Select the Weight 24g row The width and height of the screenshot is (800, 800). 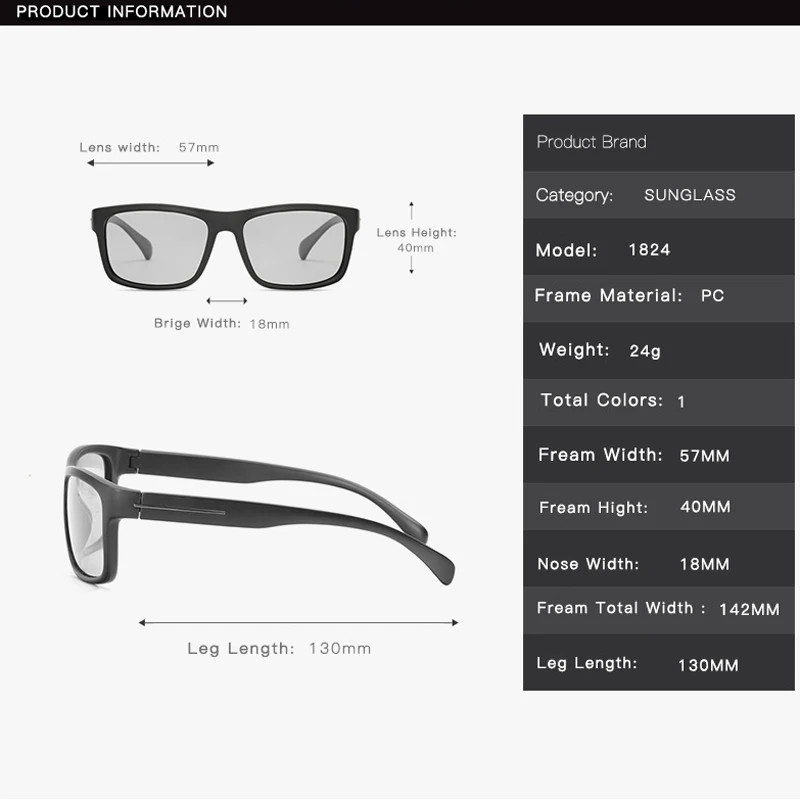(x=659, y=351)
